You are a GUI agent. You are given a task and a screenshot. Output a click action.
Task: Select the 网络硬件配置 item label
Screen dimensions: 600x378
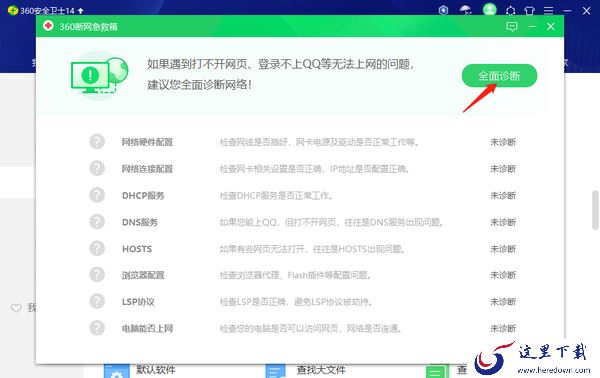pos(147,142)
